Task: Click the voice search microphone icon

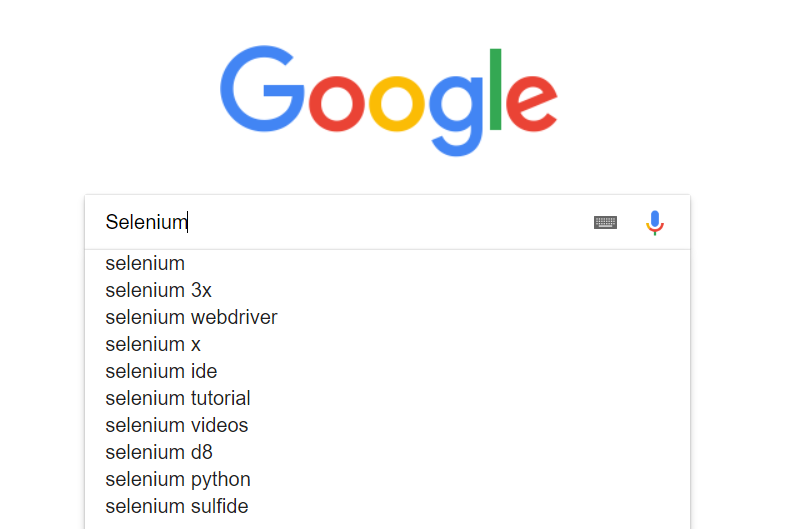Action: [655, 222]
